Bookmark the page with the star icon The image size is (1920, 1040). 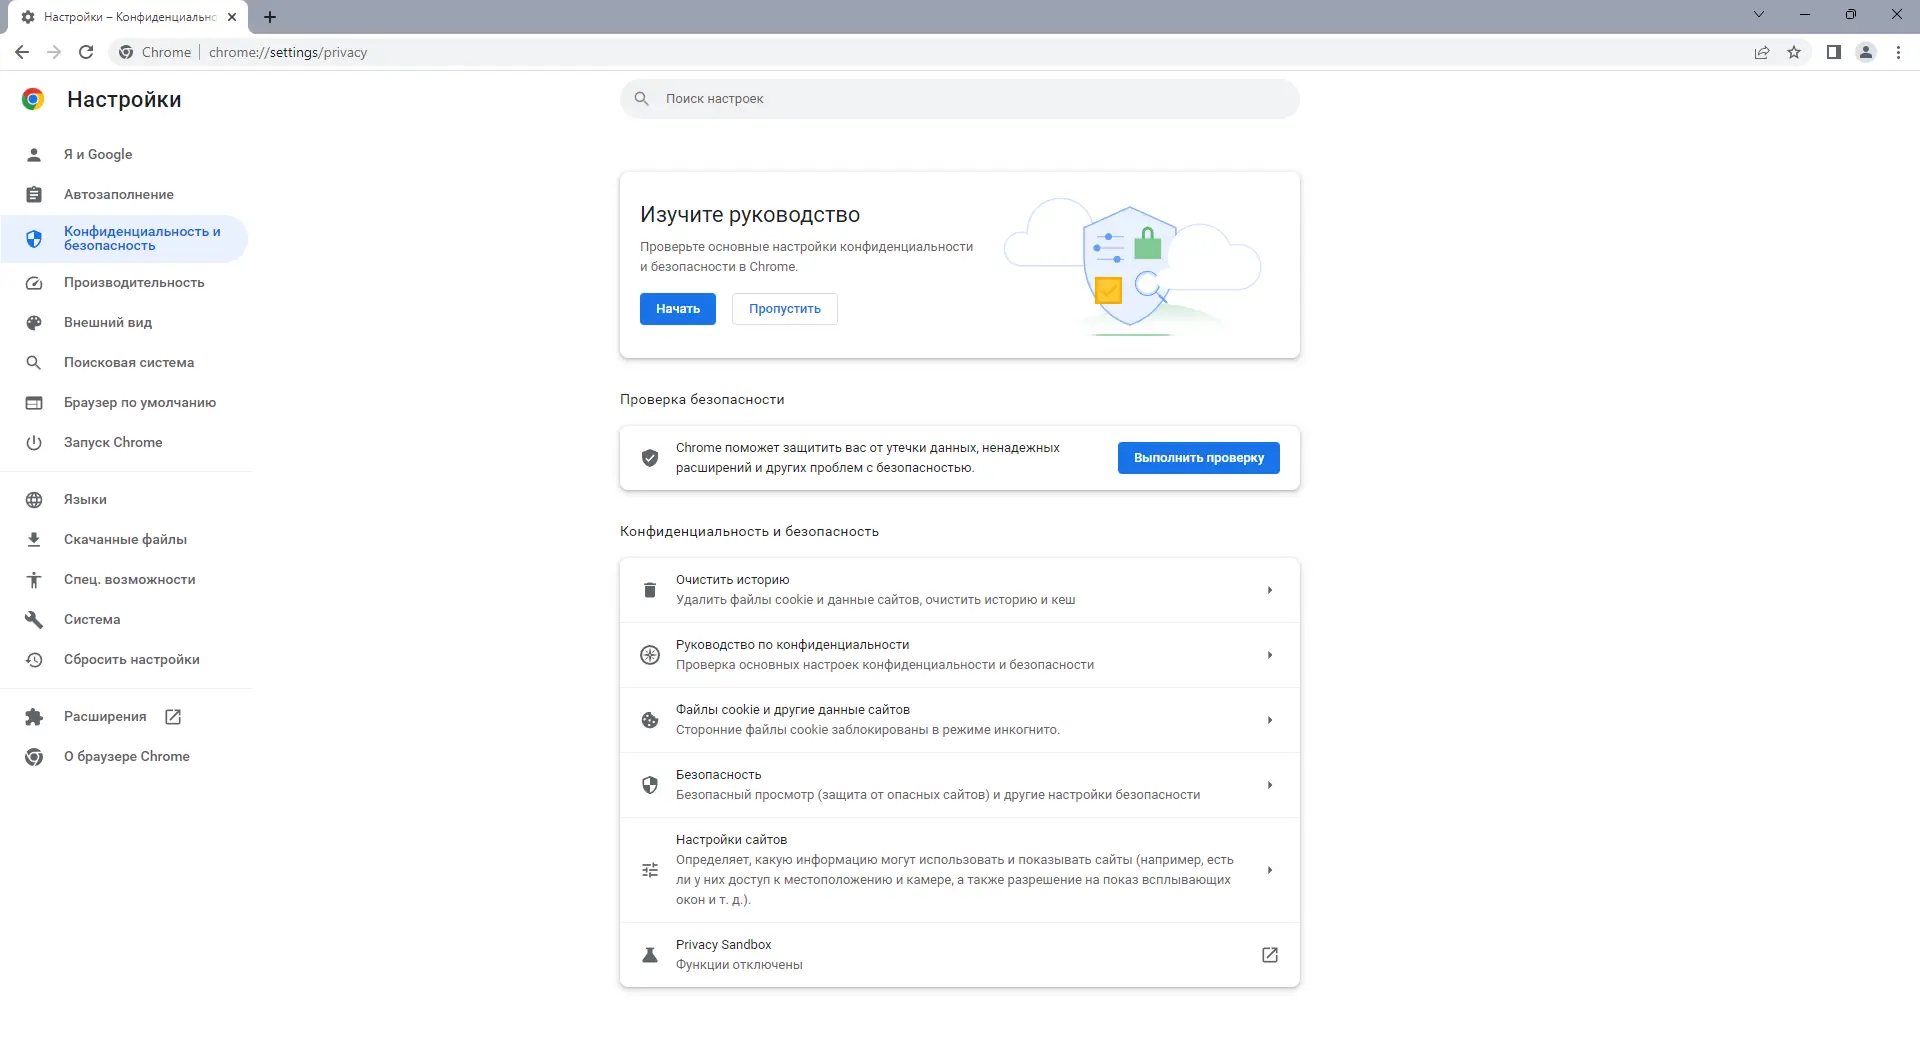tap(1794, 52)
